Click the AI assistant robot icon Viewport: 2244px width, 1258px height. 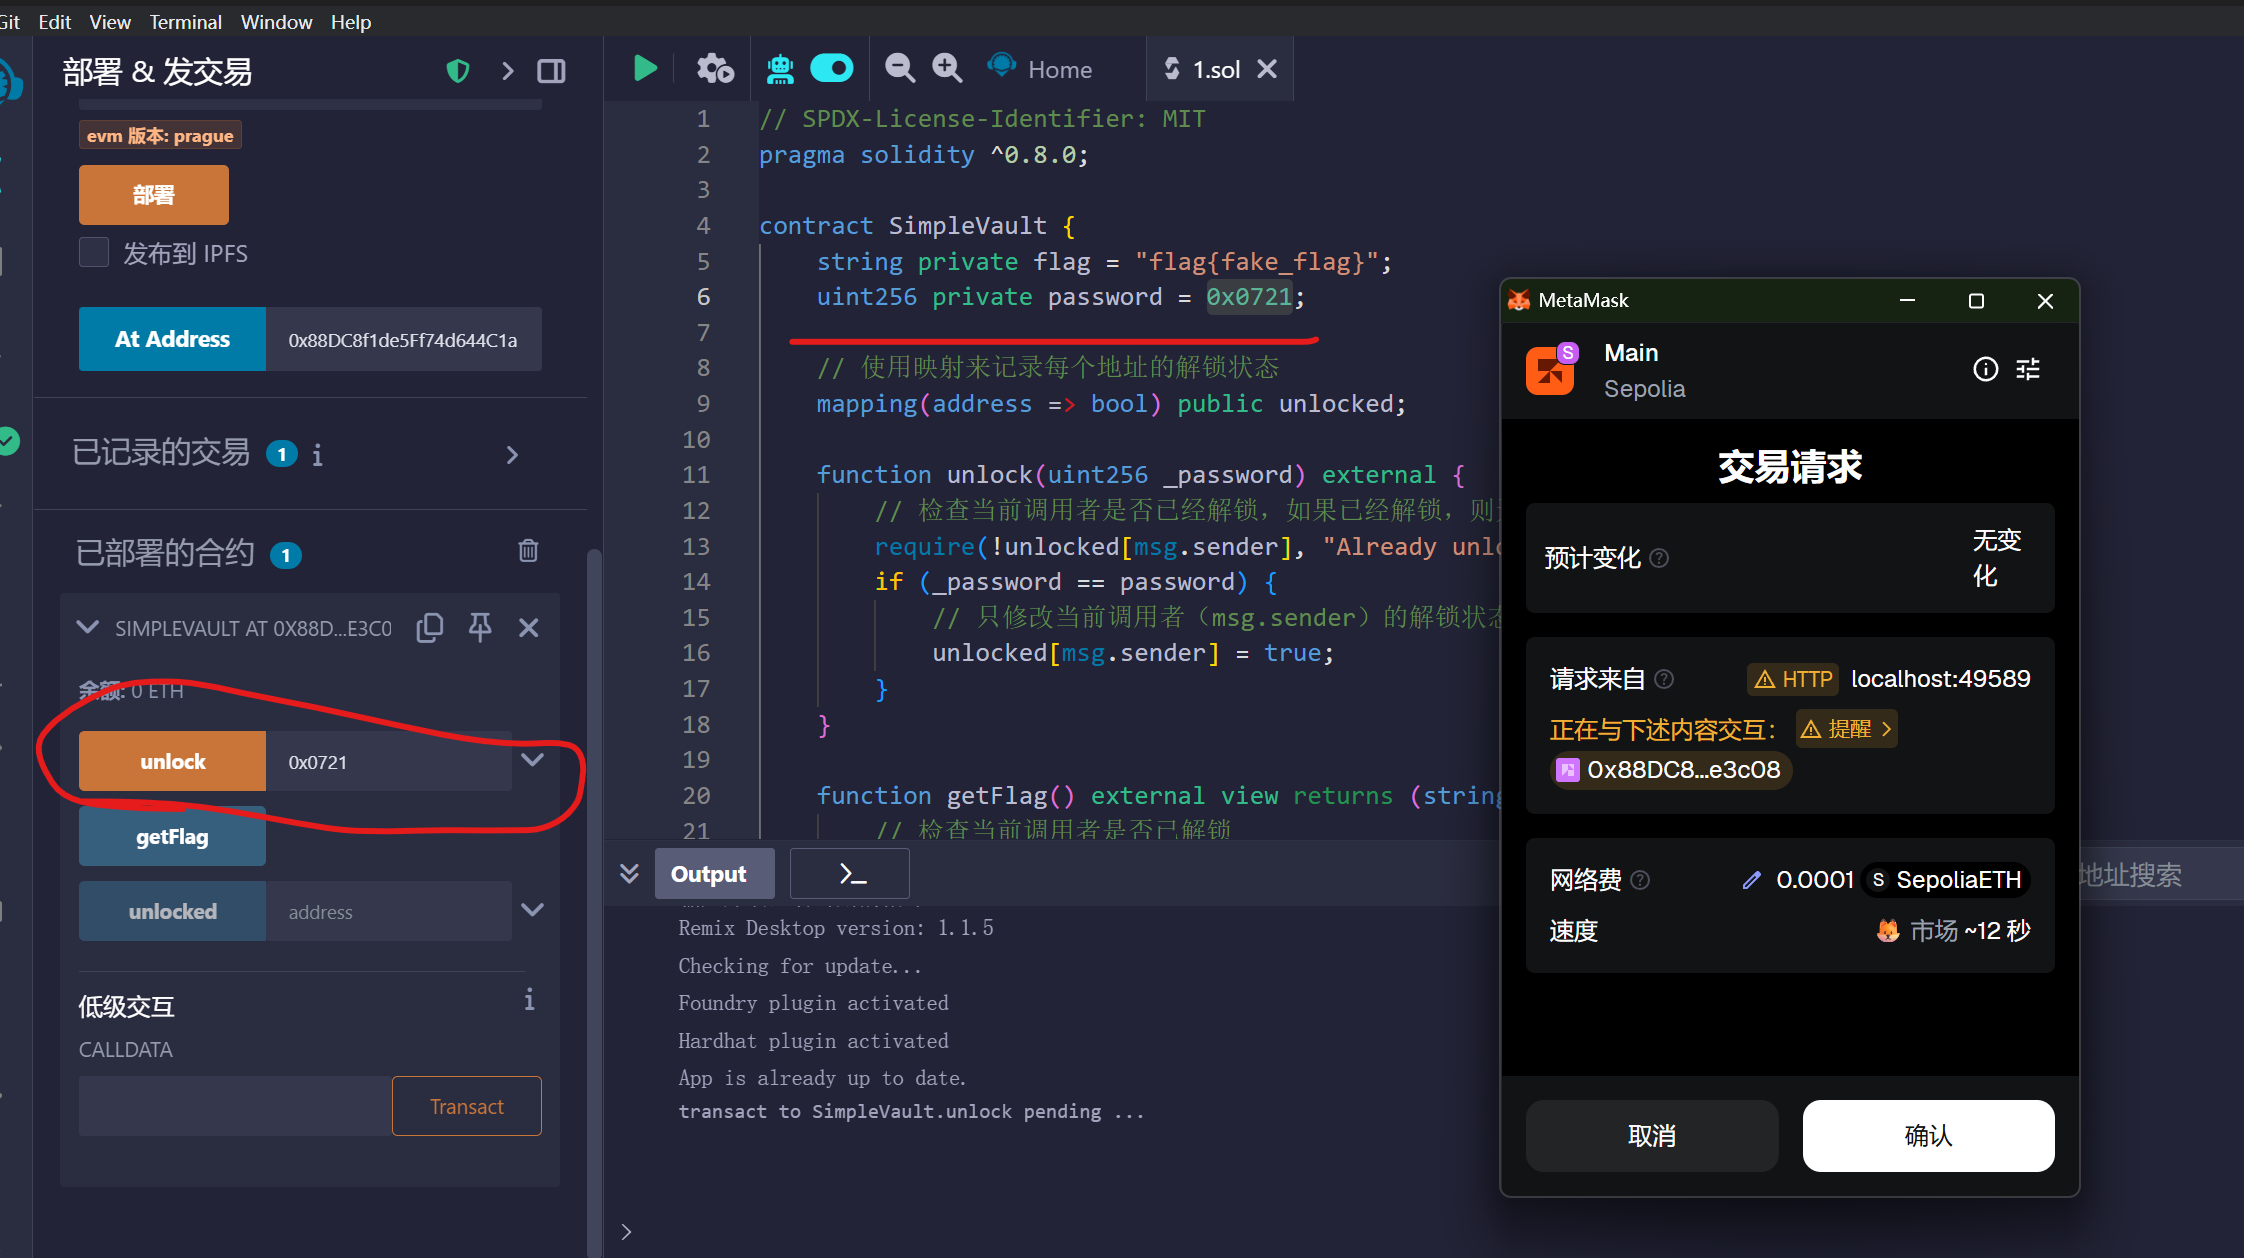click(x=780, y=69)
